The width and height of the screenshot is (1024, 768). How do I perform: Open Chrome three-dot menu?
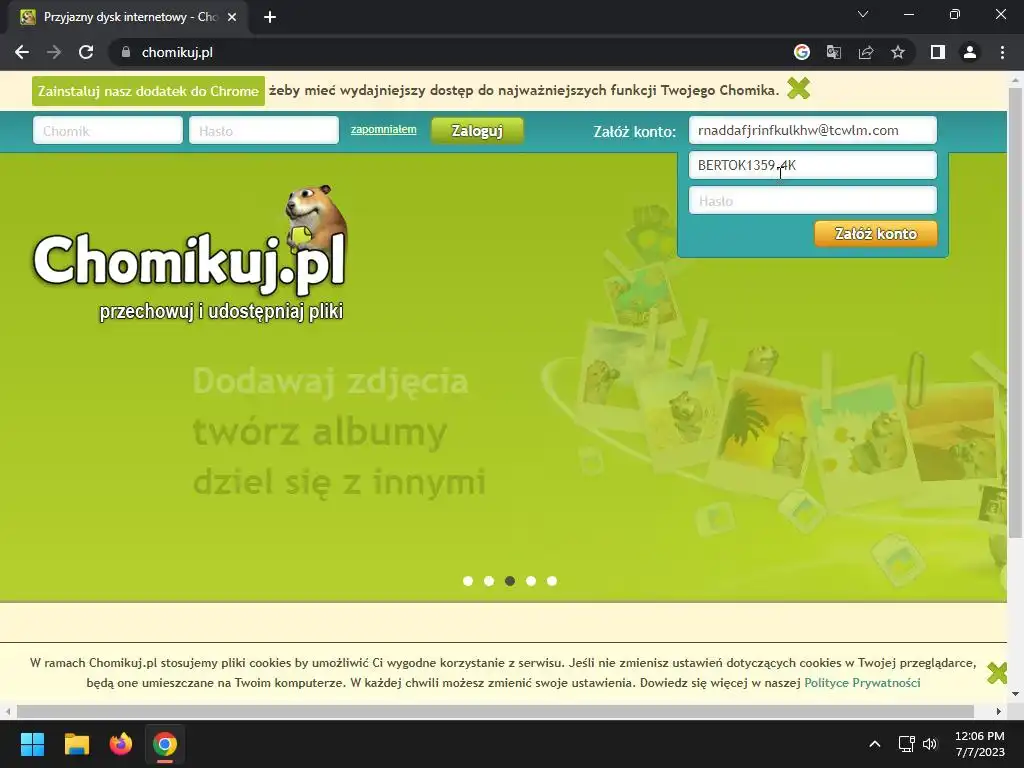(x=1002, y=52)
